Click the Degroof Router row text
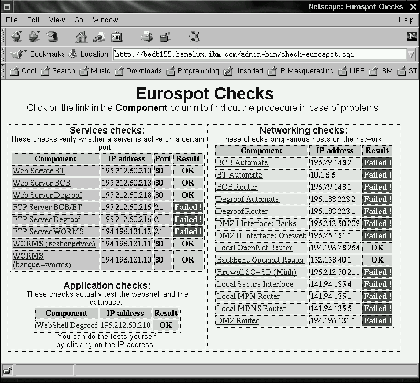 click(x=242, y=211)
